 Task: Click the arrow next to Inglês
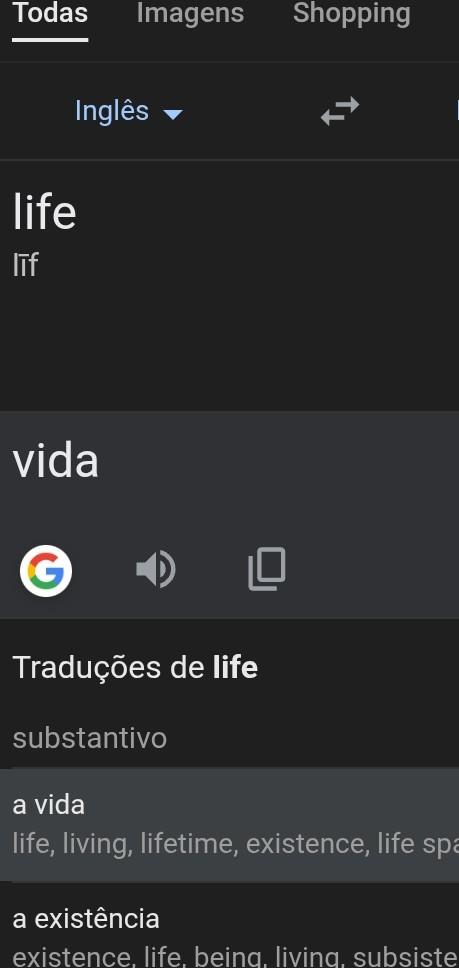coord(172,114)
